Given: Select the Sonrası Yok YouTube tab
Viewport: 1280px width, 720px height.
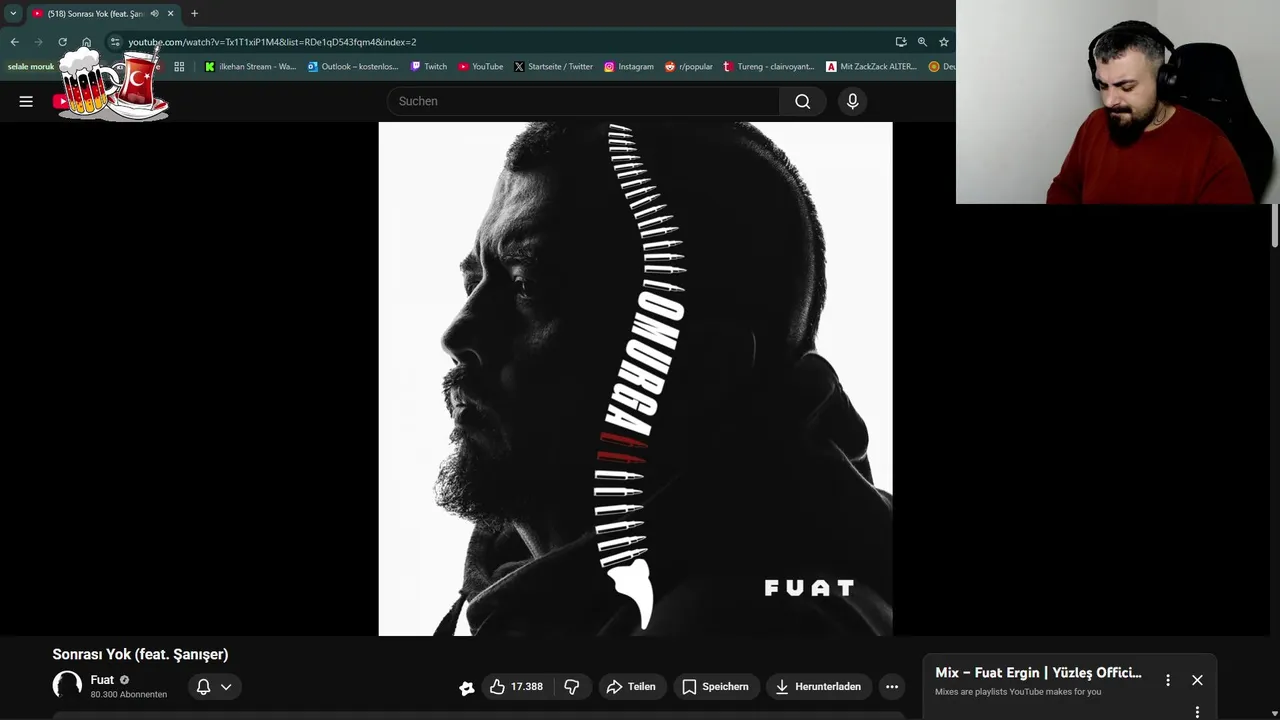Looking at the screenshot, I should click(x=95, y=14).
